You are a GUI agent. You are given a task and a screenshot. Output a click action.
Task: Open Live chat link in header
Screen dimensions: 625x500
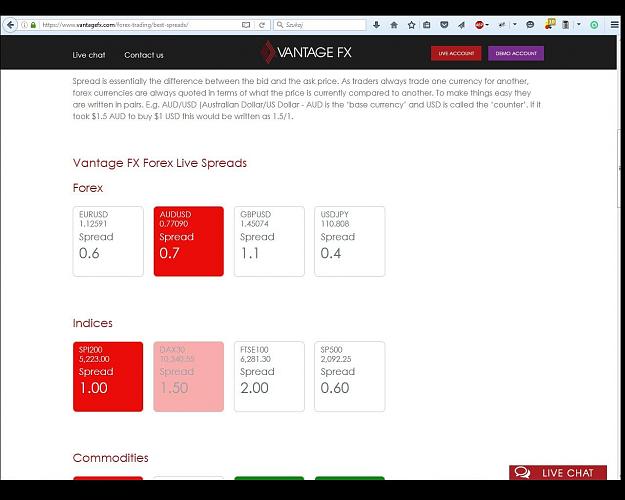point(89,55)
